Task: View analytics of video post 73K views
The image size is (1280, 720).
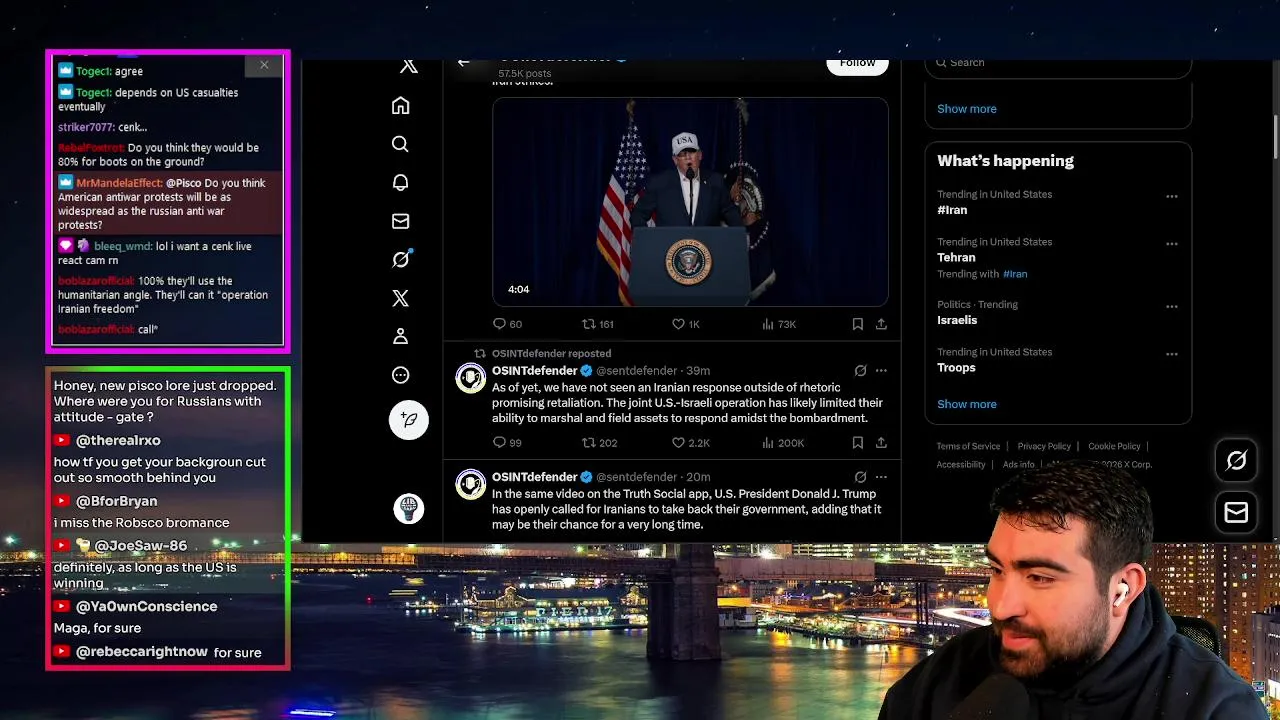Action: tap(778, 324)
